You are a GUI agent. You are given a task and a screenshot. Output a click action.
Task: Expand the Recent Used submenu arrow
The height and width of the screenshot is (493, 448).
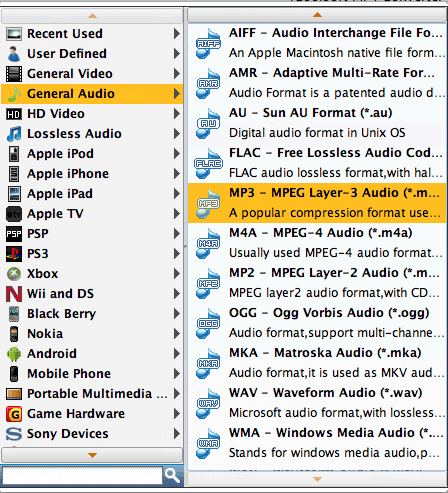point(177,34)
